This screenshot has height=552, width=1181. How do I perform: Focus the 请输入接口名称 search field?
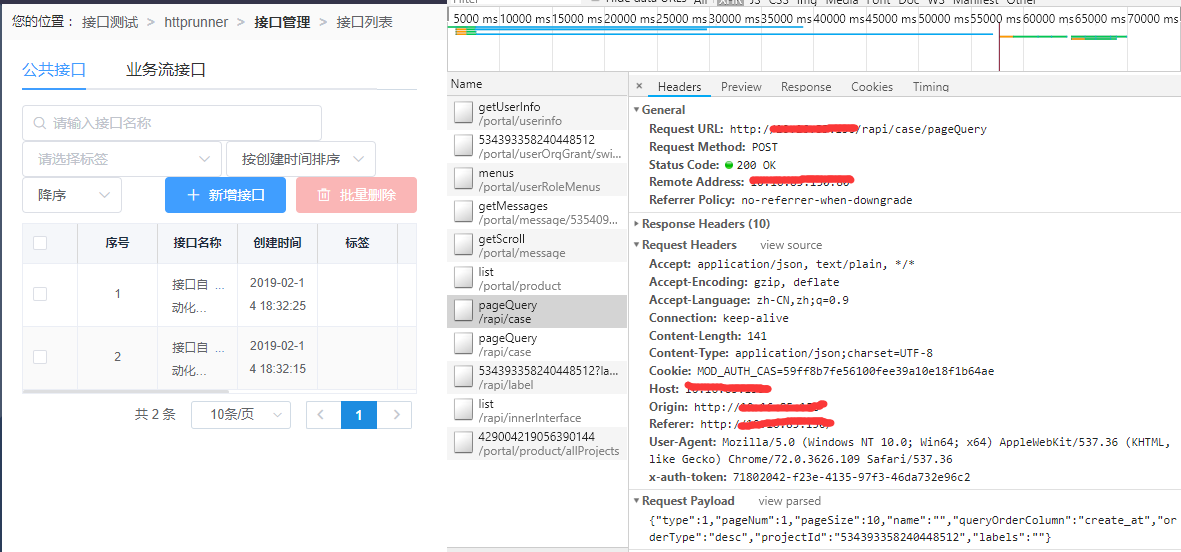tap(172, 123)
